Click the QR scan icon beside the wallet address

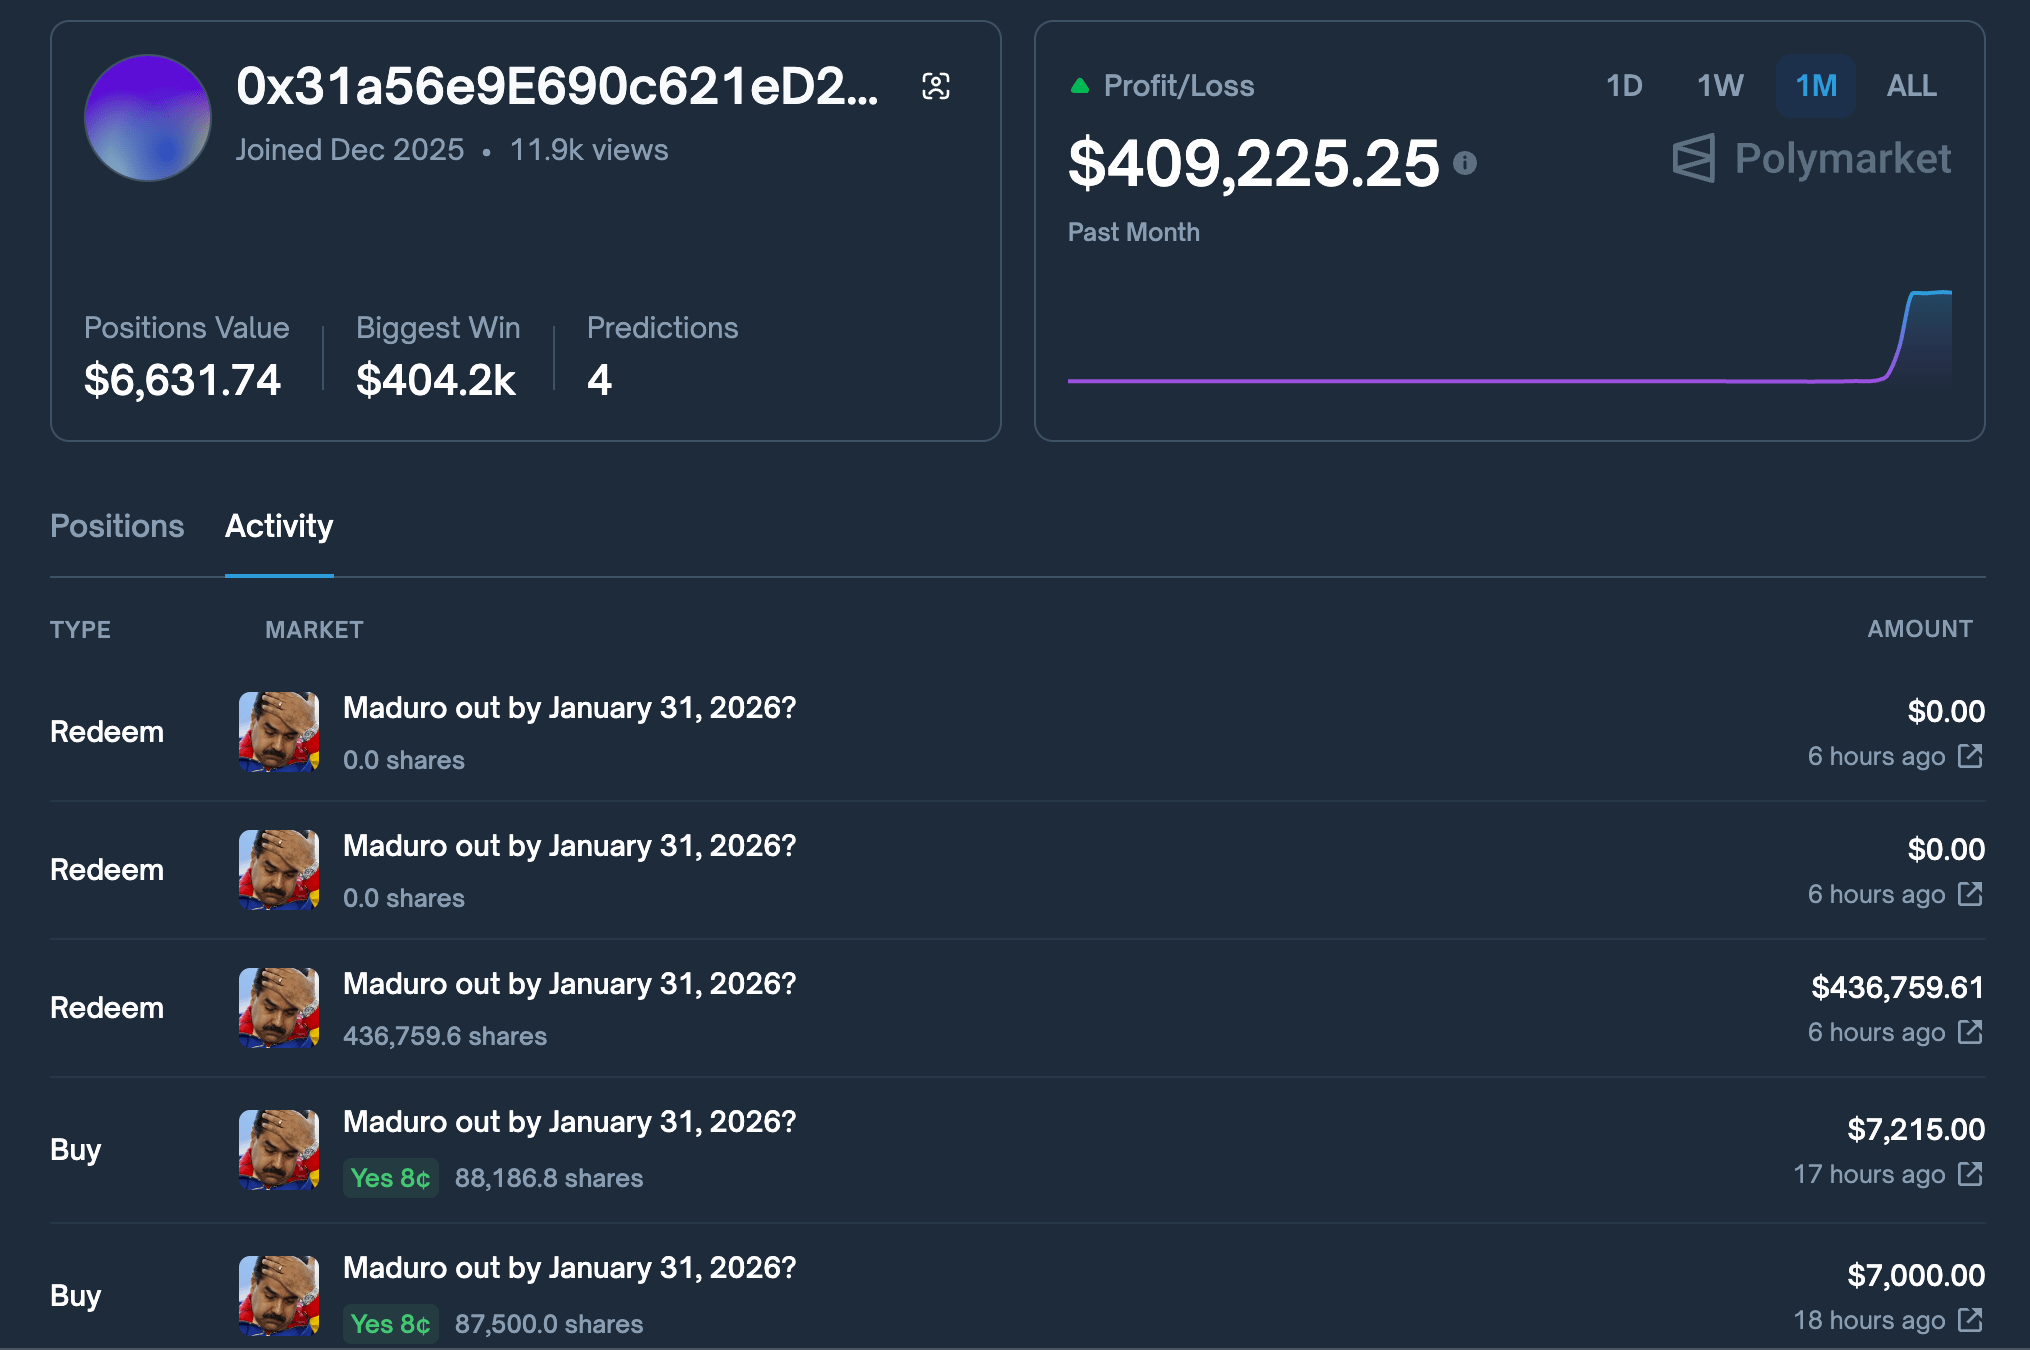tap(936, 86)
